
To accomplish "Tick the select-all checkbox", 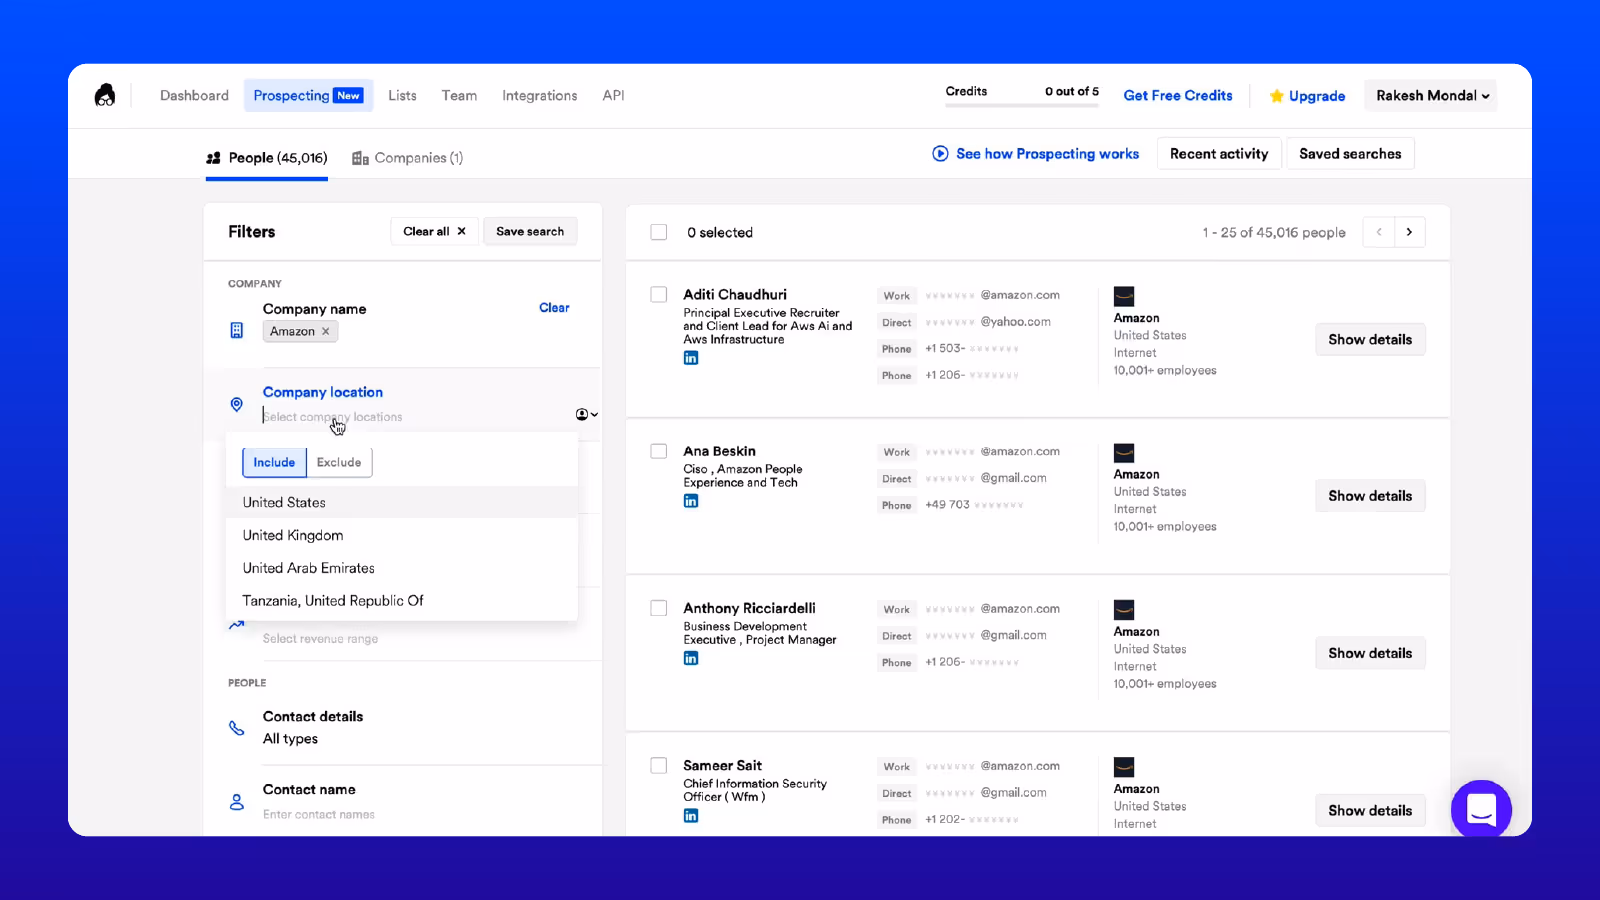I will coord(659,232).
